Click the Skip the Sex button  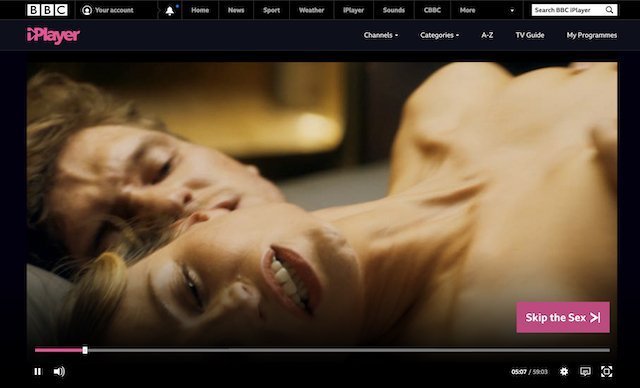pos(563,317)
